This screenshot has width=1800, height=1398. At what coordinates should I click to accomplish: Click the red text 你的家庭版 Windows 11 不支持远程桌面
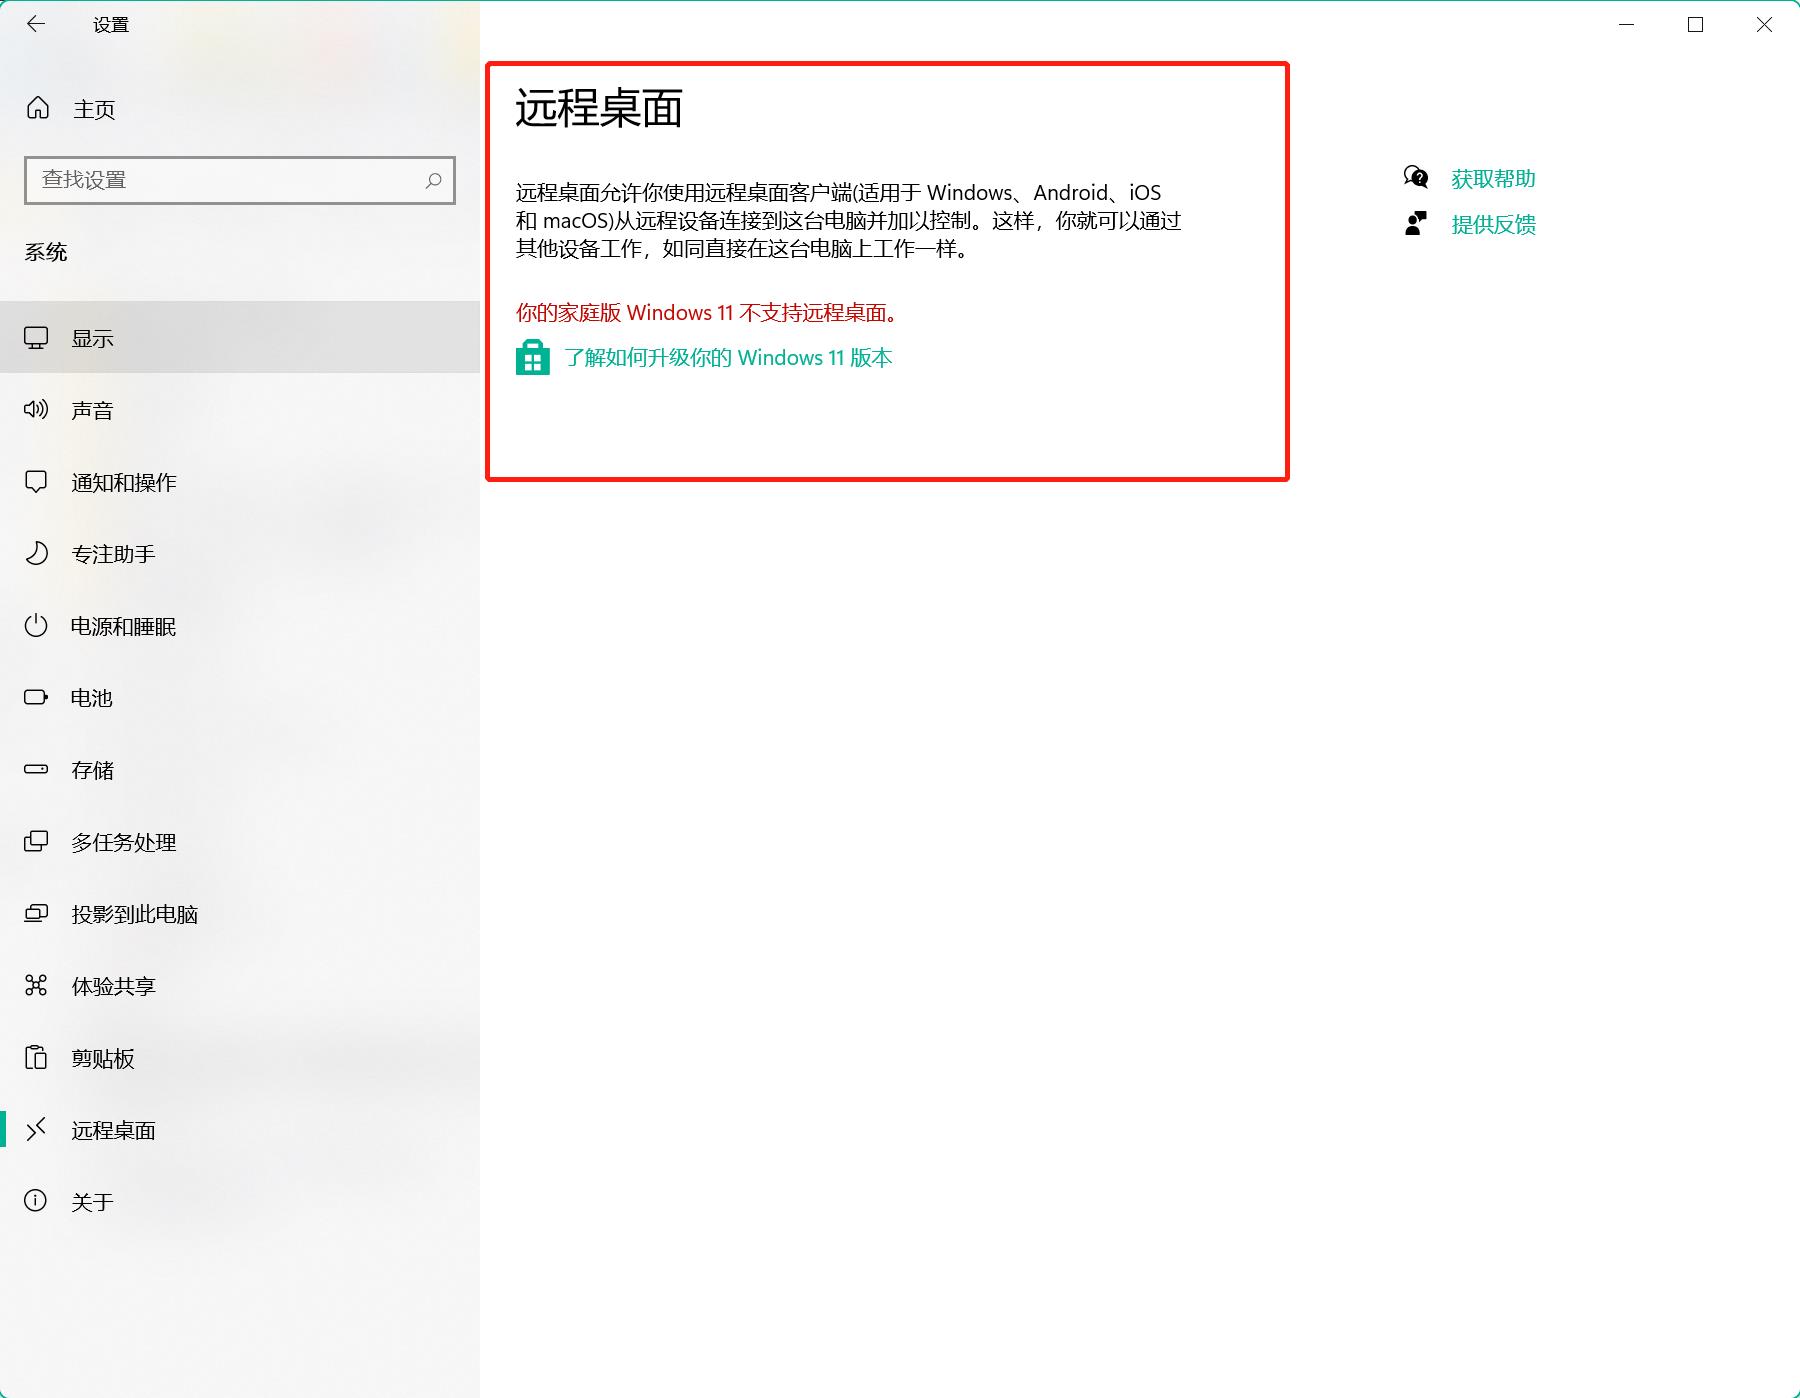click(707, 313)
